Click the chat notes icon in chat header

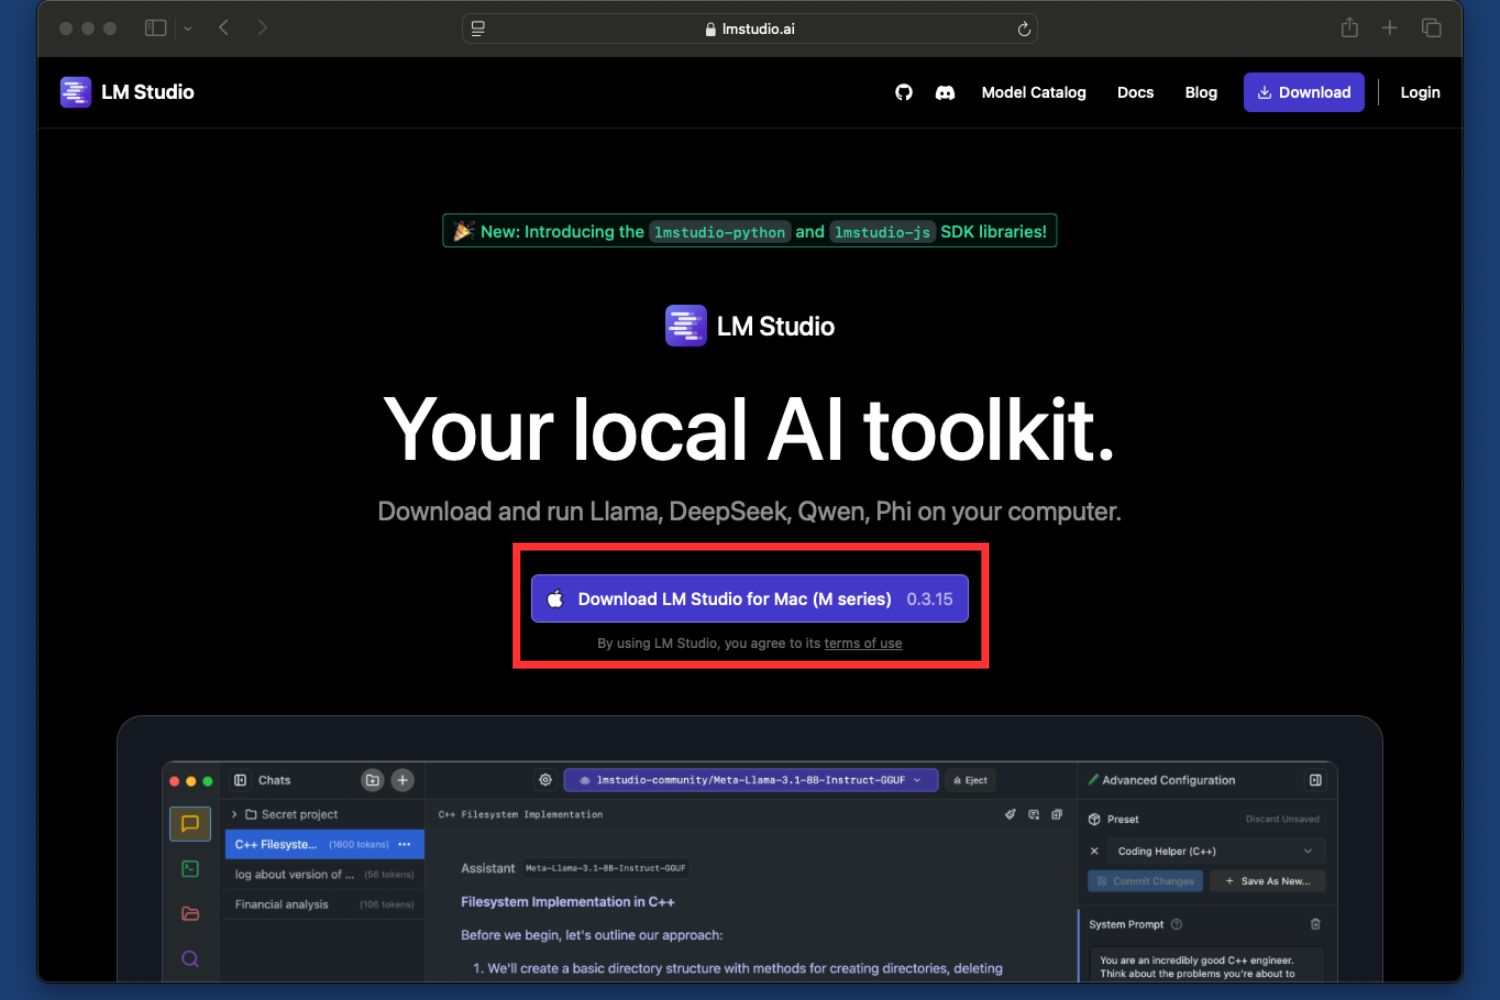point(1034,814)
